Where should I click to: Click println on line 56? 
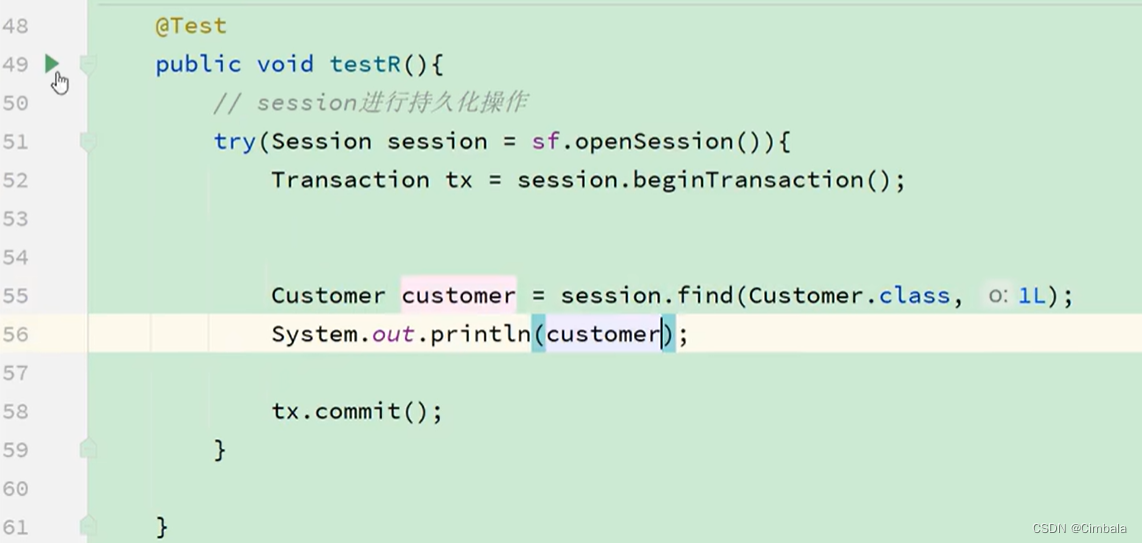tap(481, 334)
